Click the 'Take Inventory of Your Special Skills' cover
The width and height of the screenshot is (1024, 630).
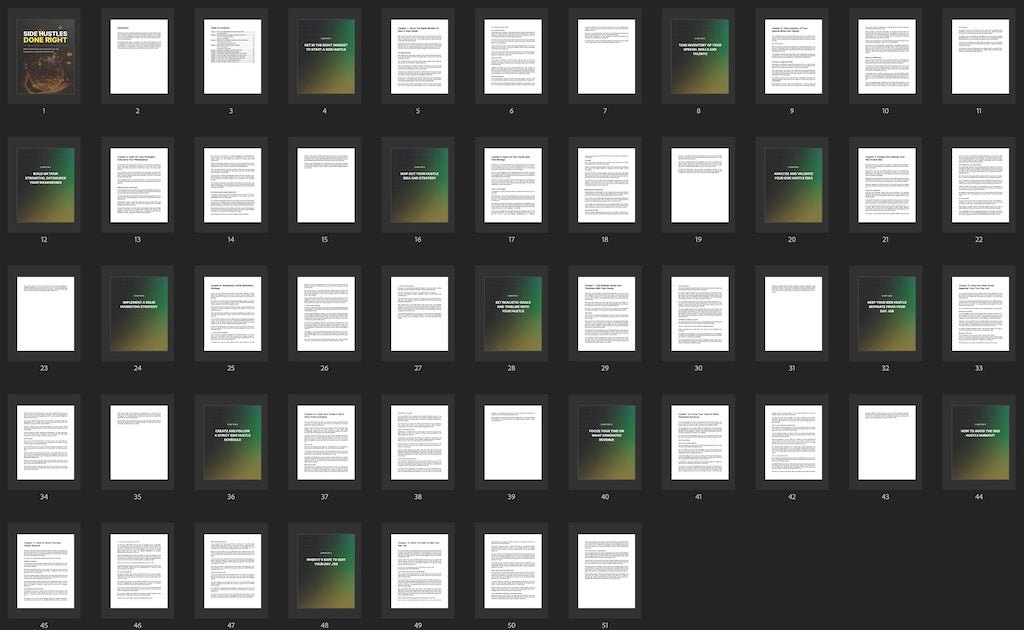(699, 57)
